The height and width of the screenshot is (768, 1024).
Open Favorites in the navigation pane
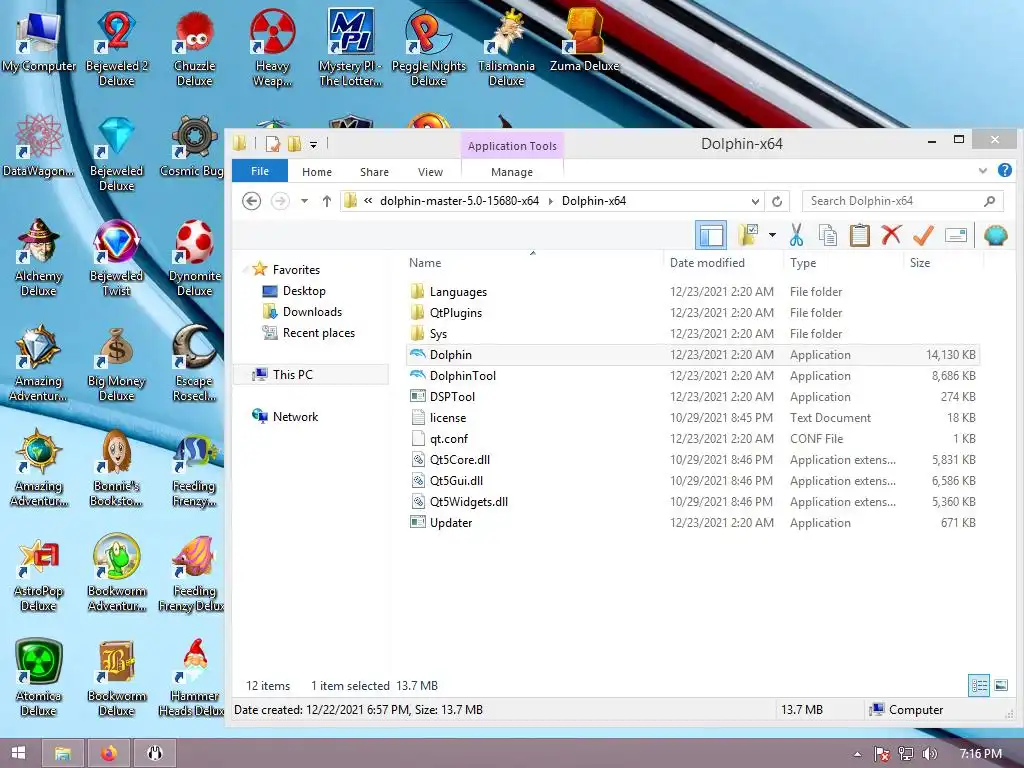tap(296, 269)
